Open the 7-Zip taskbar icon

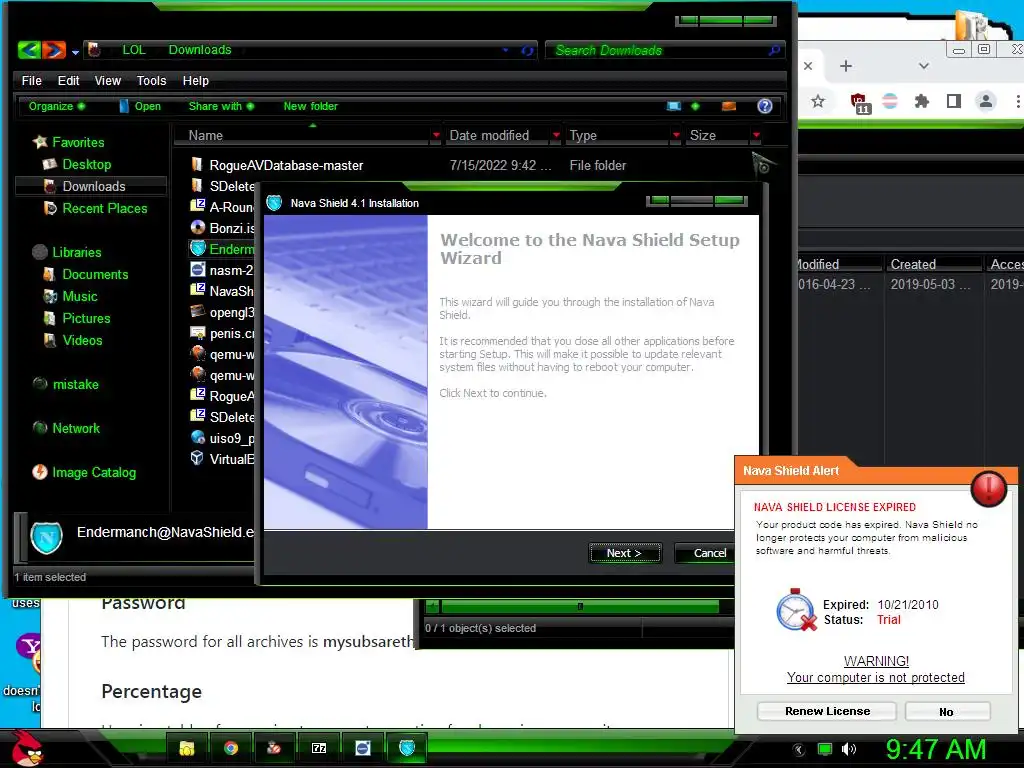pyautogui.click(x=319, y=748)
